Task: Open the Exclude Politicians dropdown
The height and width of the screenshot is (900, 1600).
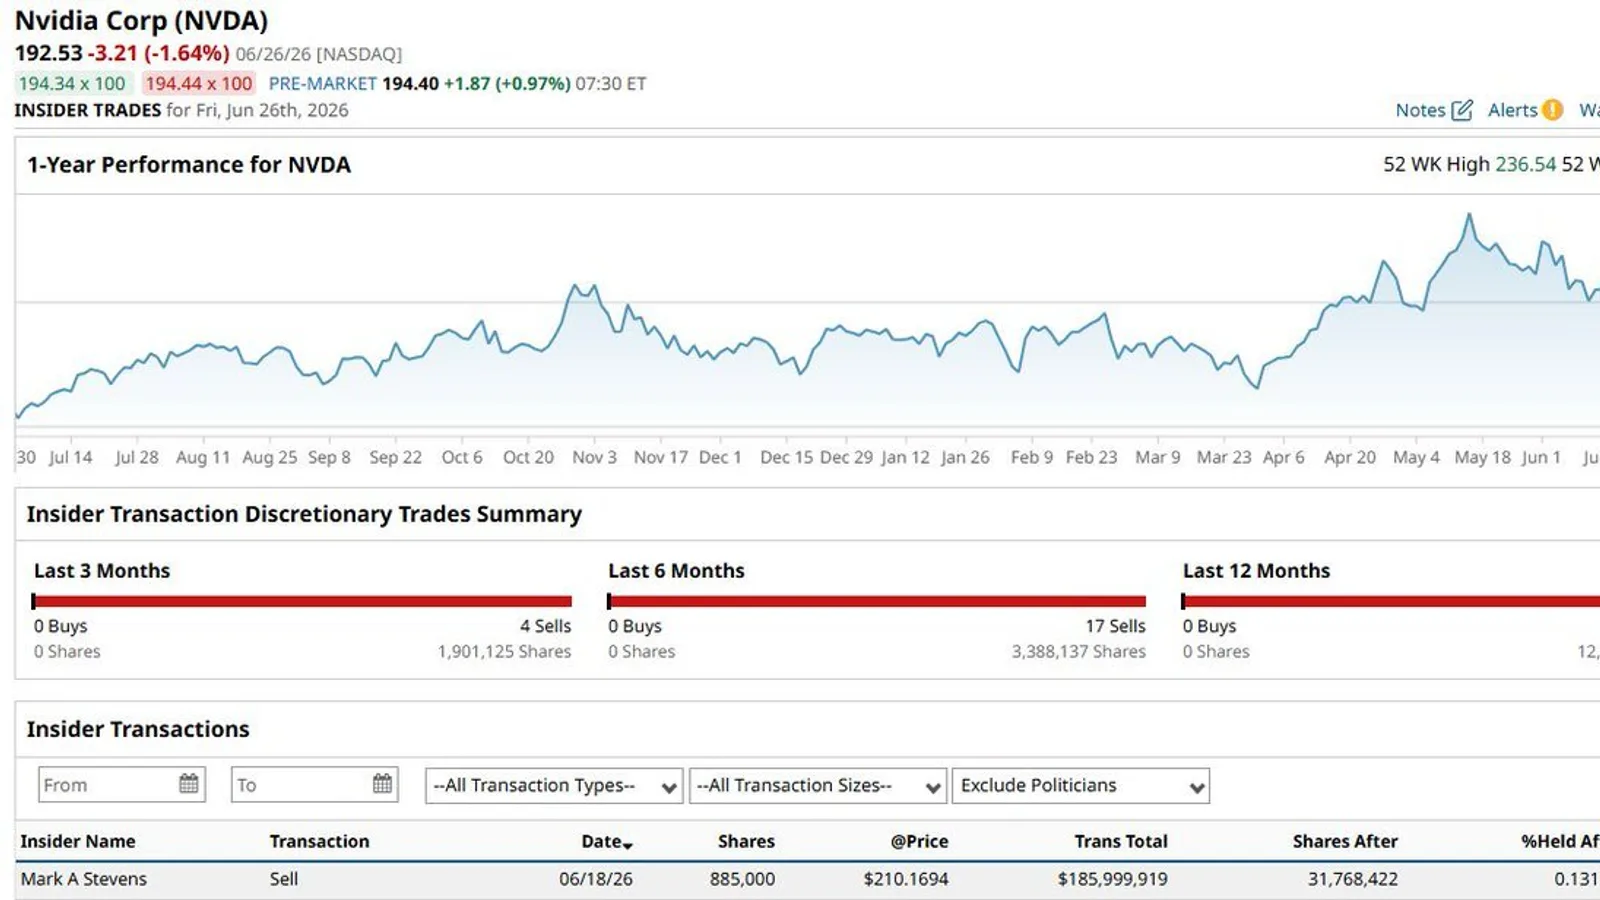Action: coord(1081,786)
